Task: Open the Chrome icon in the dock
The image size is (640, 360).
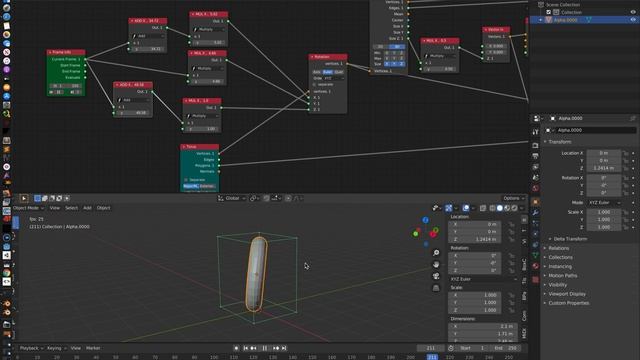Action: point(7,273)
